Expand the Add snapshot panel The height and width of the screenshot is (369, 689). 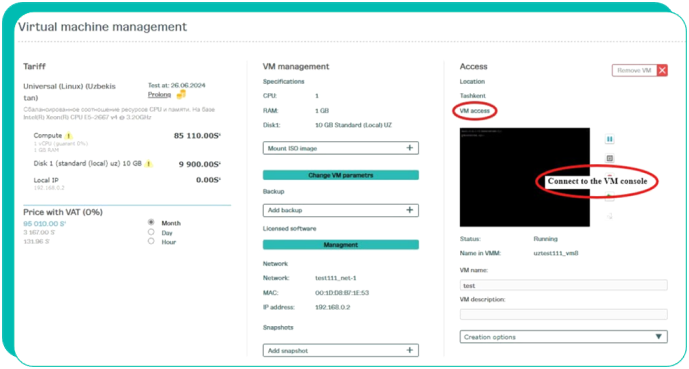tap(341, 350)
